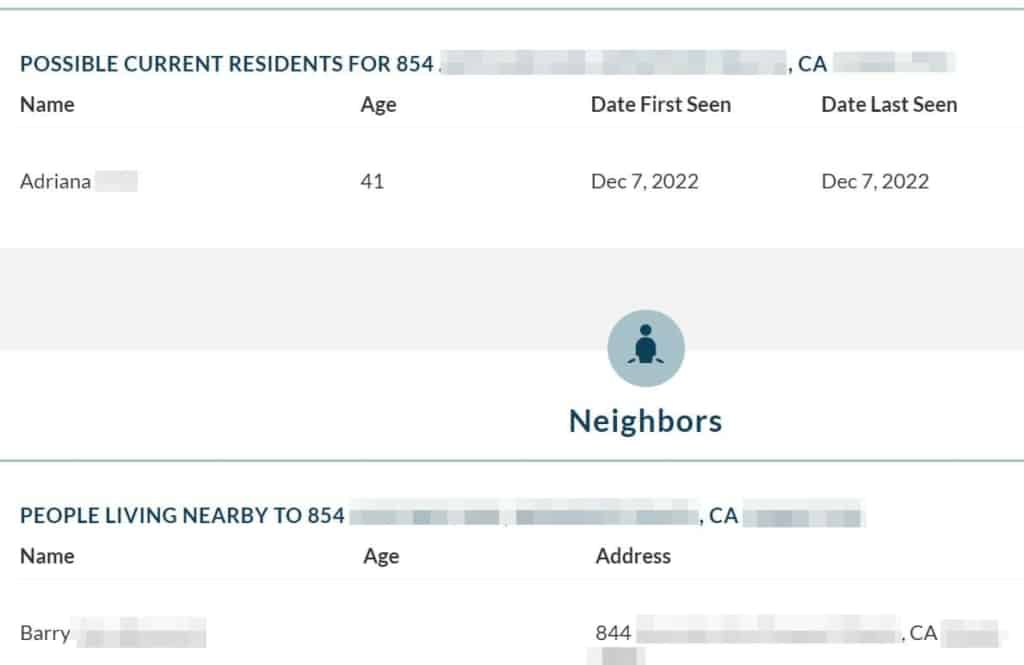Select the Neighbors section heading
The width and height of the screenshot is (1024, 665).
(x=646, y=421)
